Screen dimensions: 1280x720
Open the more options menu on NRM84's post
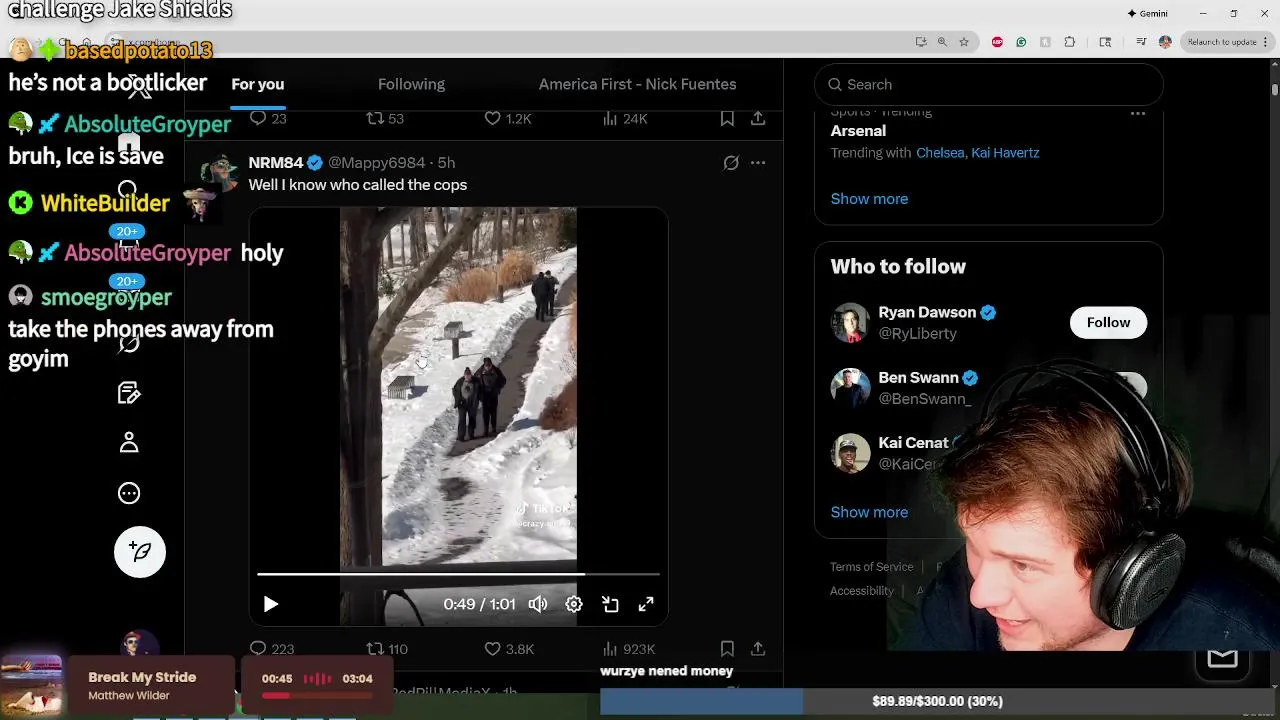tap(758, 162)
